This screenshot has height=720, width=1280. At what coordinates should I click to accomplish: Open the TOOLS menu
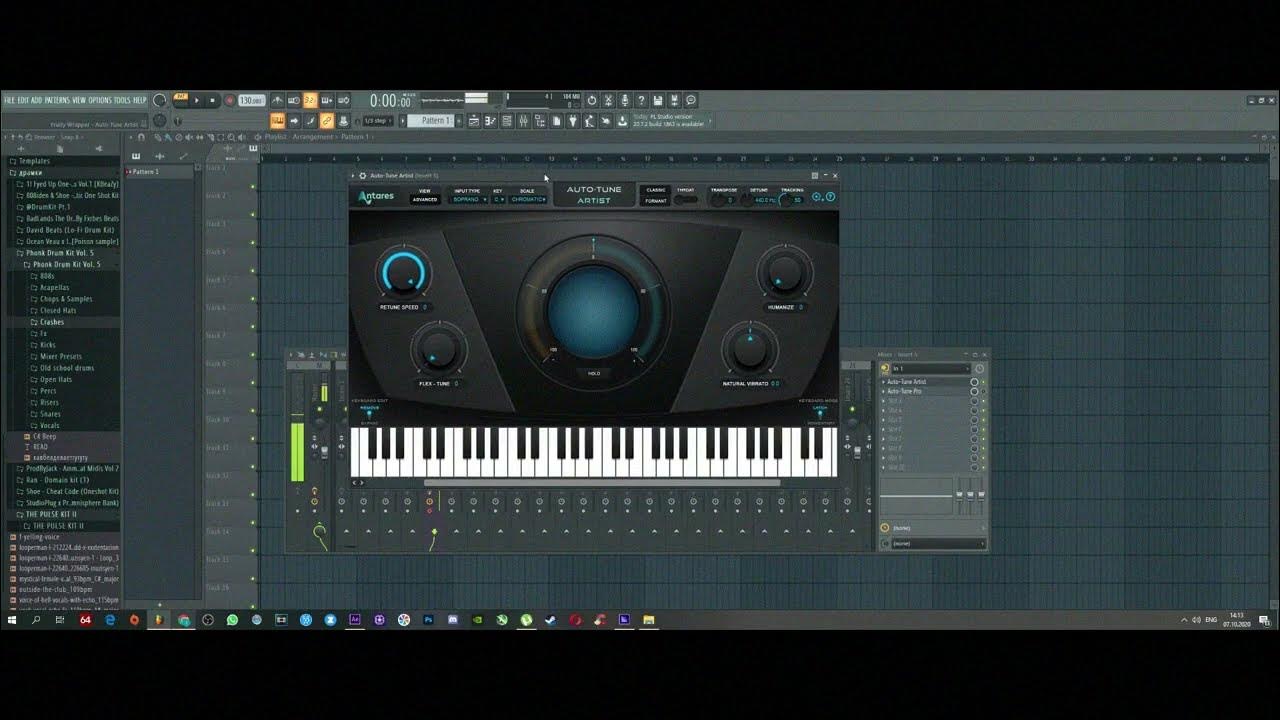click(x=122, y=100)
